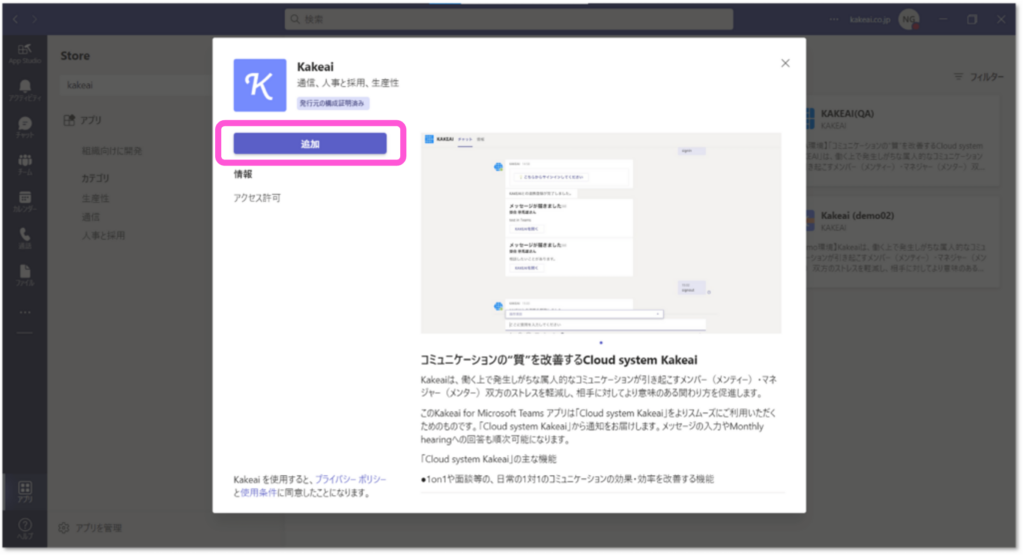Click the 発行元の構成証明済み badge
This screenshot has width=1024, height=555.
click(x=332, y=103)
